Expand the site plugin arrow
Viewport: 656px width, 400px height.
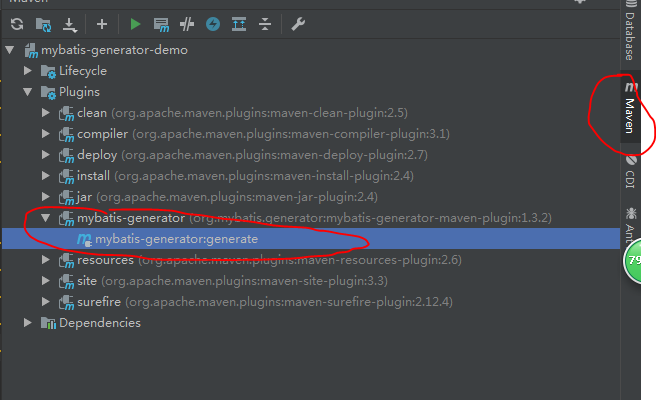pos(46,281)
